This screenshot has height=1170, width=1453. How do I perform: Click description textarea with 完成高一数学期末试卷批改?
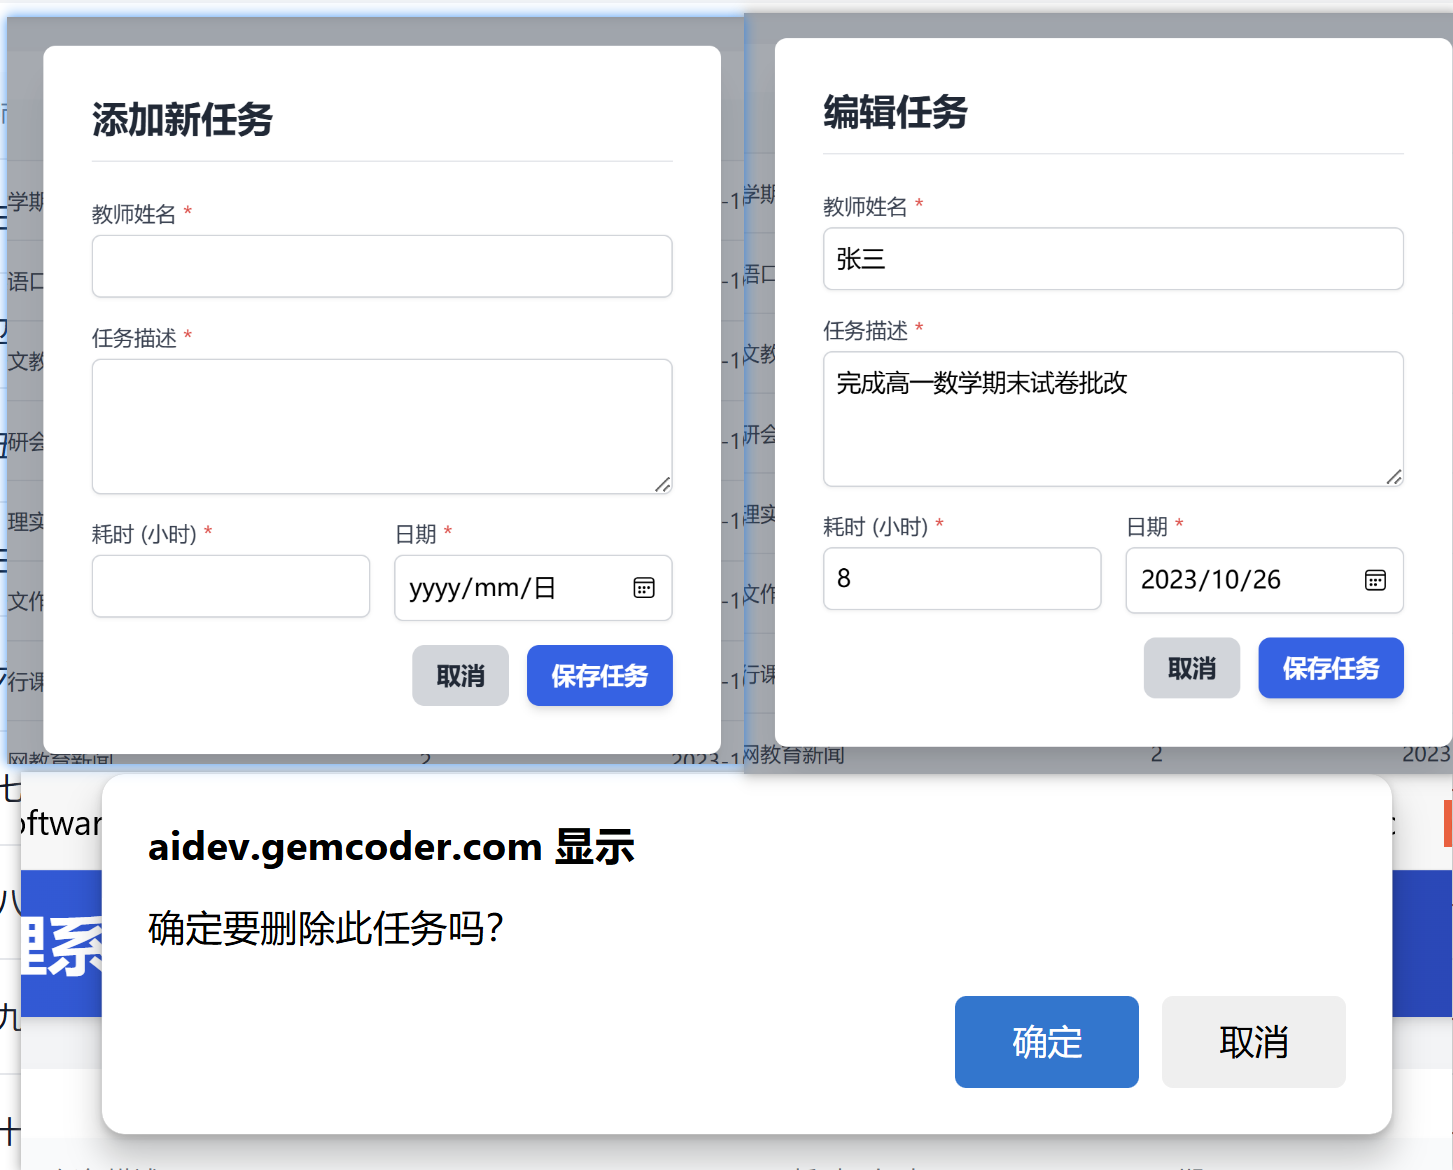(1113, 419)
